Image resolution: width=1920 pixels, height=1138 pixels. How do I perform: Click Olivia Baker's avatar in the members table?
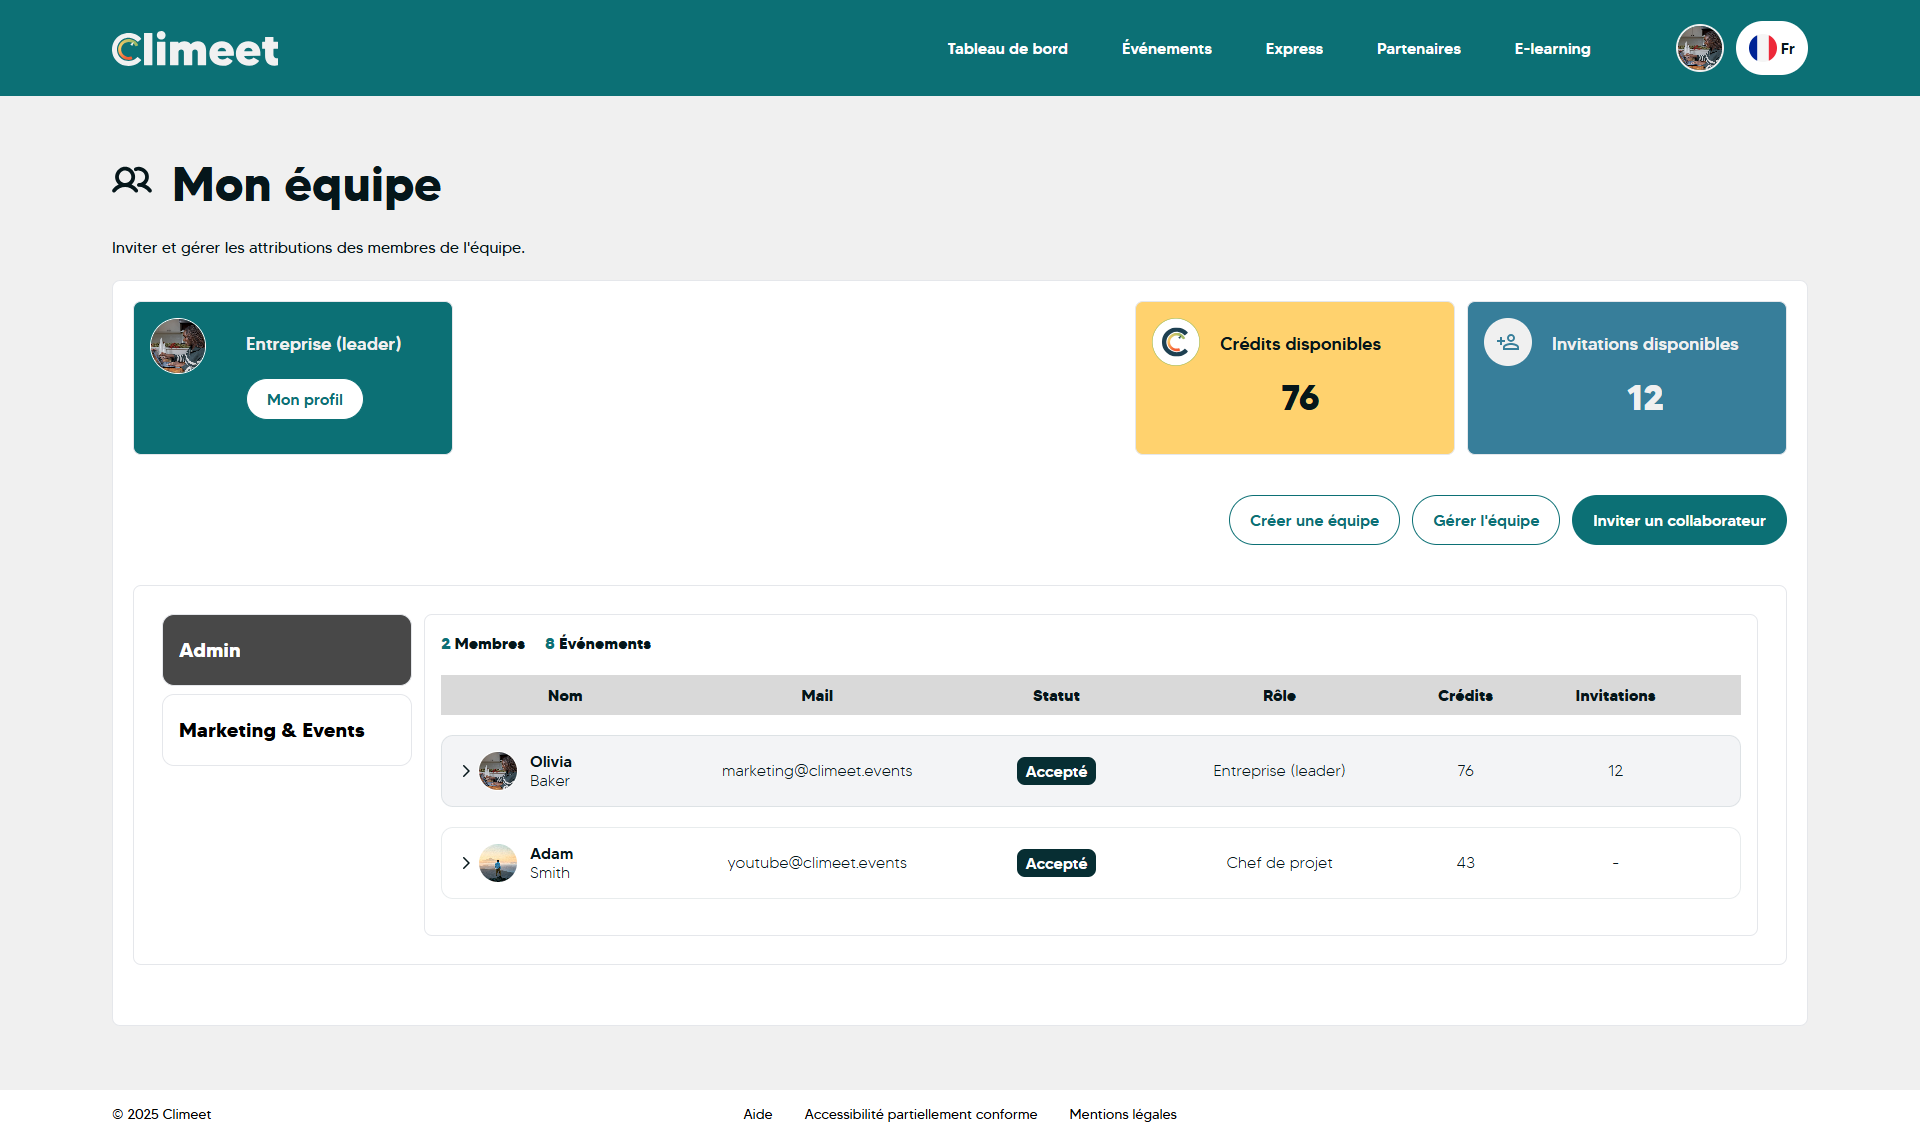[x=498, y=771]
